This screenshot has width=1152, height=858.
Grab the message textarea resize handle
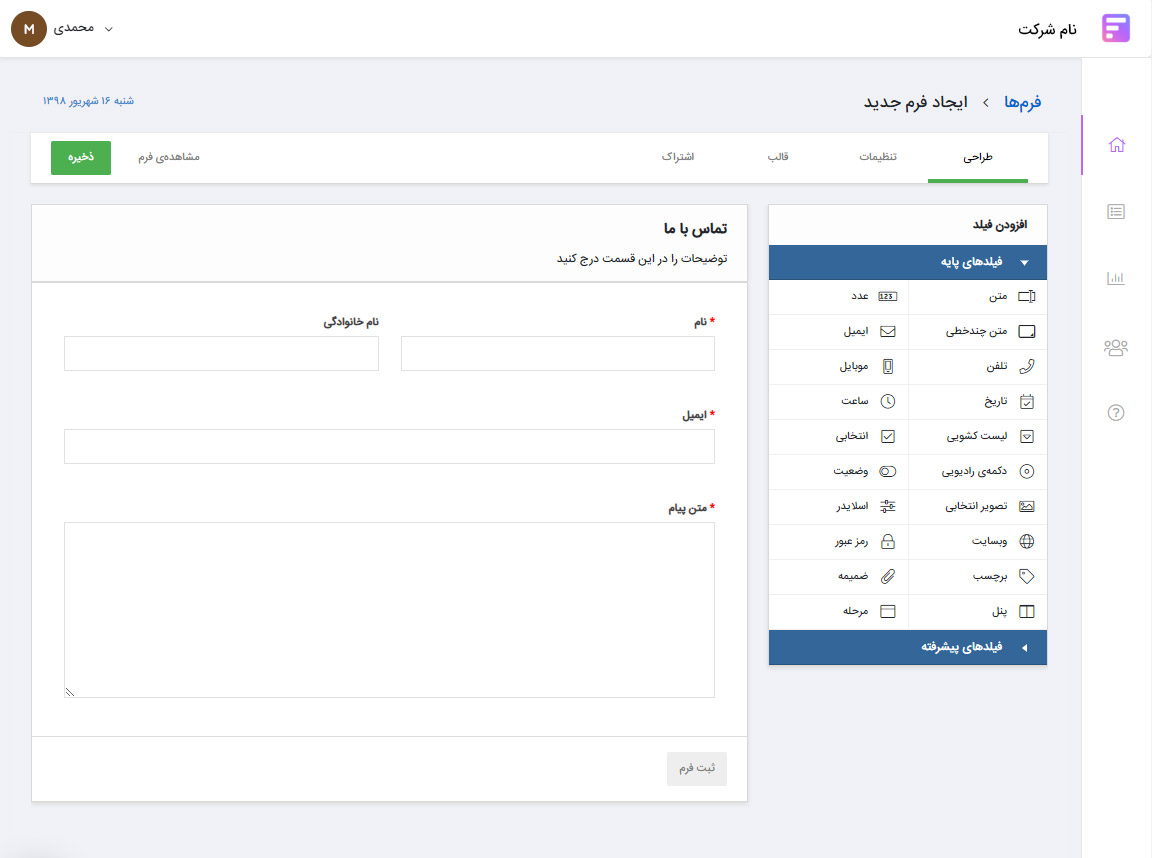(70, 692)
